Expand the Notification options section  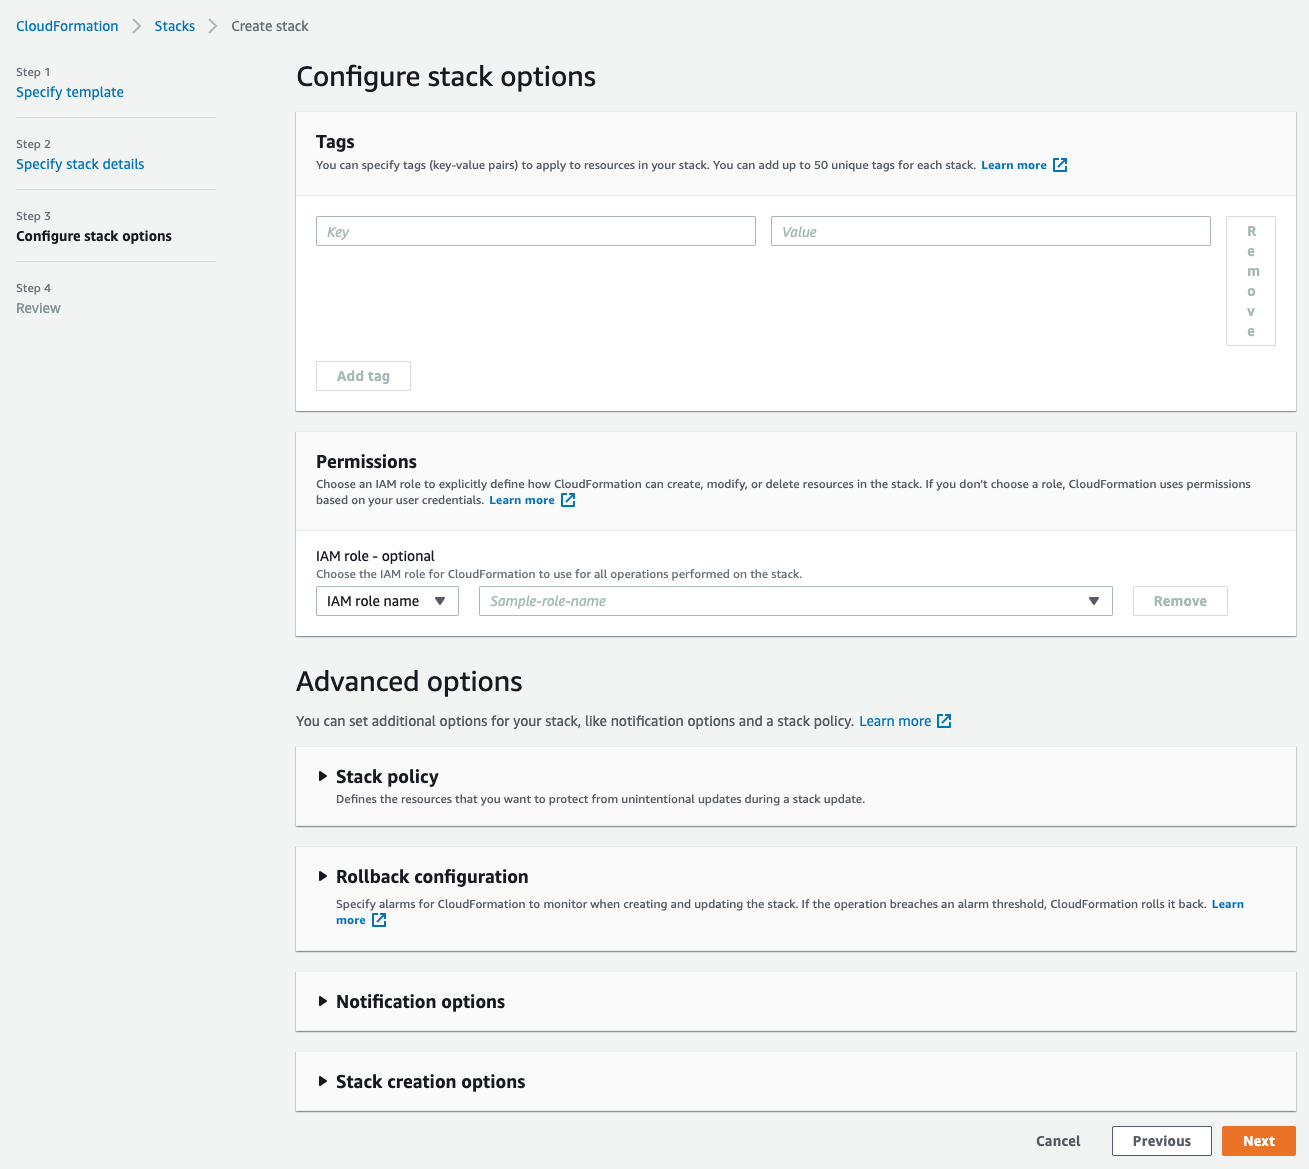(323, 1001)
